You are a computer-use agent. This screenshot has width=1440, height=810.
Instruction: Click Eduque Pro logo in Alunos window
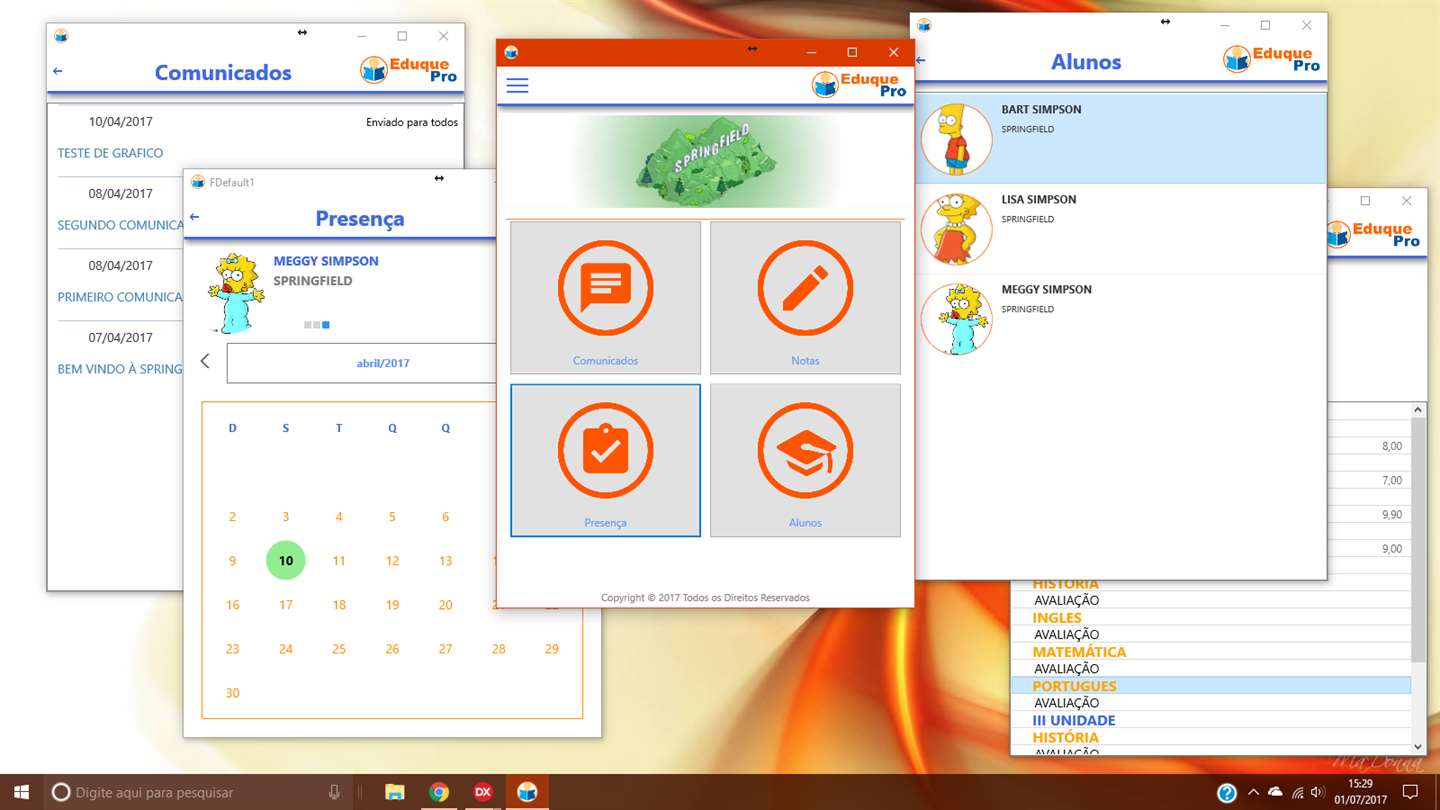coord(1271,59)
